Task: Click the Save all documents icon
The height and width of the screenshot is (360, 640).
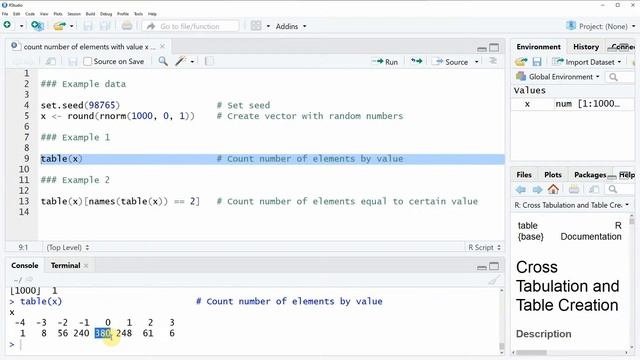Action: coord(105,26)
